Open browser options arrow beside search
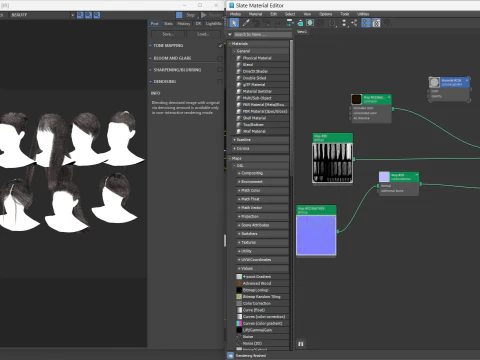Screen dimensions: 480x360 coord(230,34)
